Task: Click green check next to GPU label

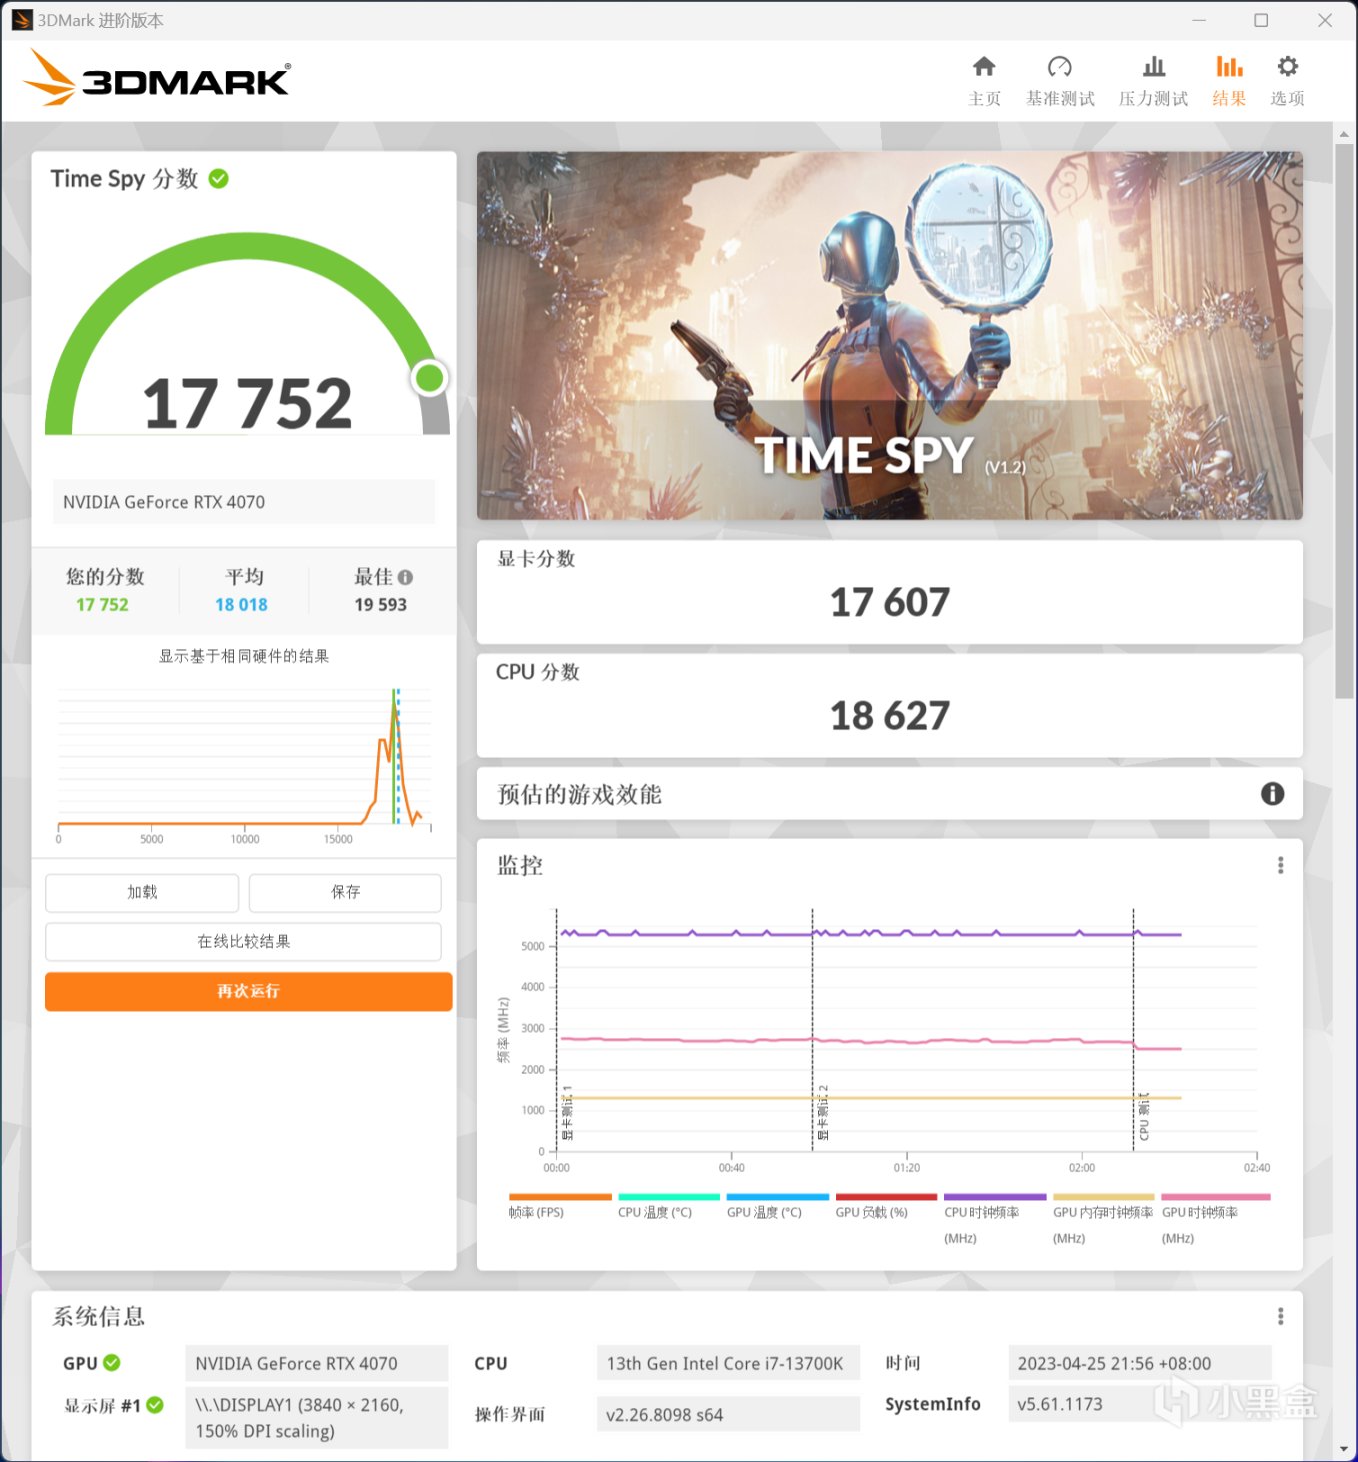Action: click(112, 1363)
